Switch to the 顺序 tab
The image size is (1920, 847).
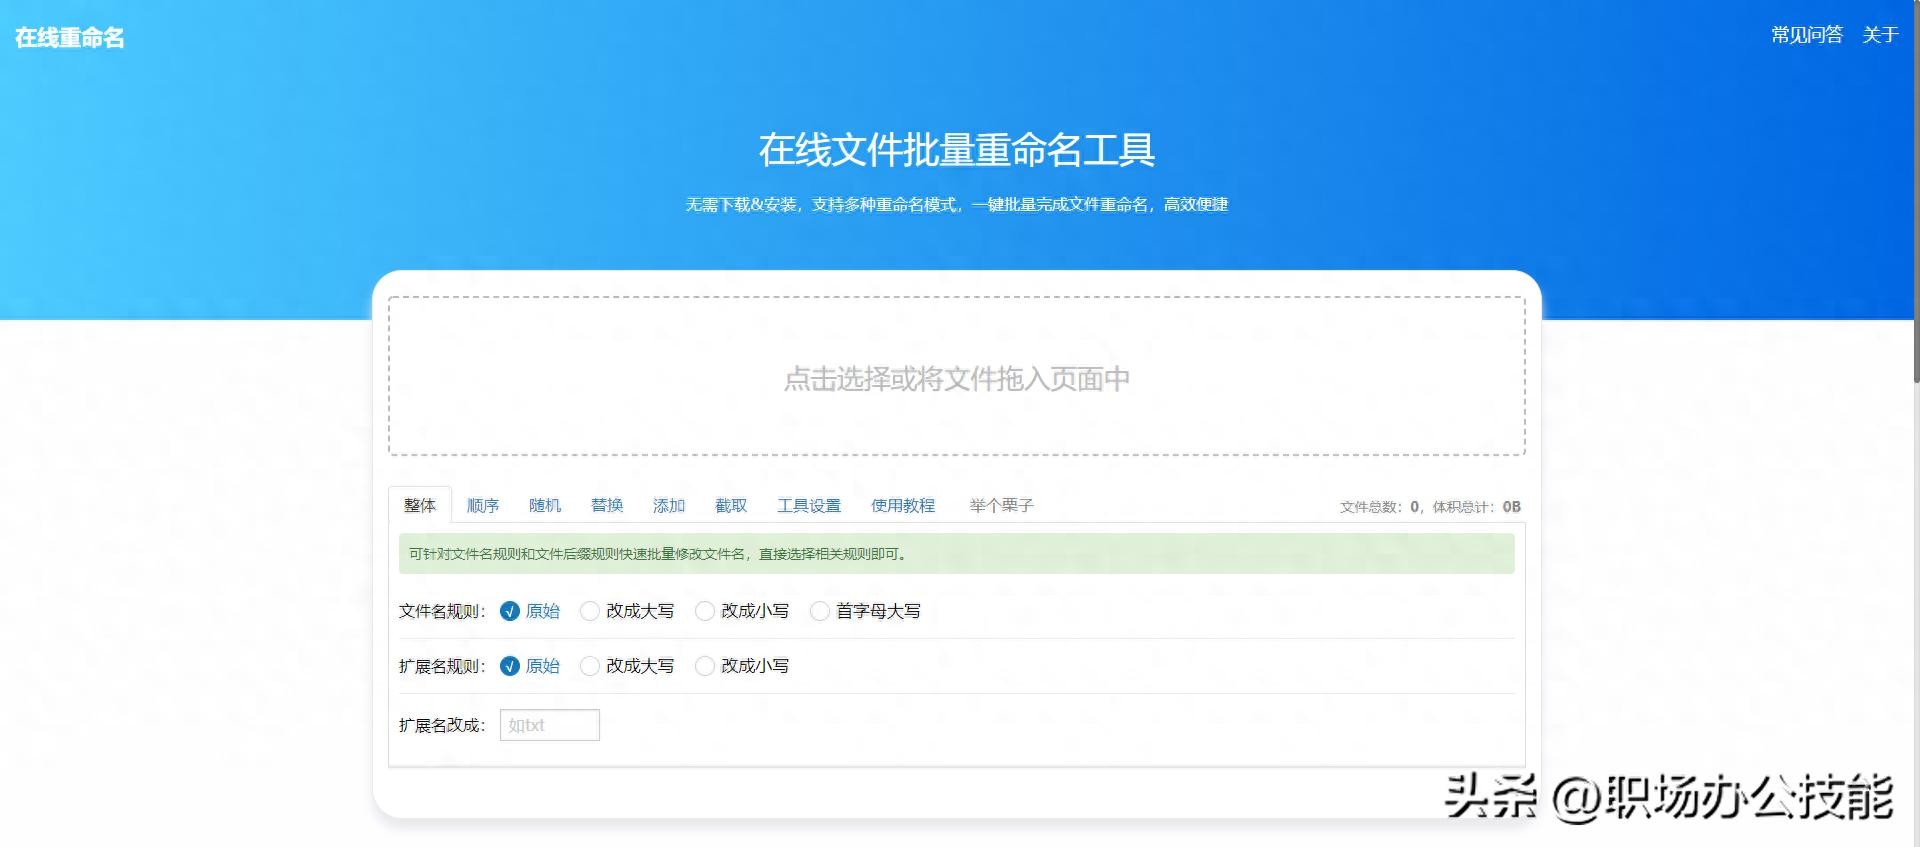(x=483, y=506)
